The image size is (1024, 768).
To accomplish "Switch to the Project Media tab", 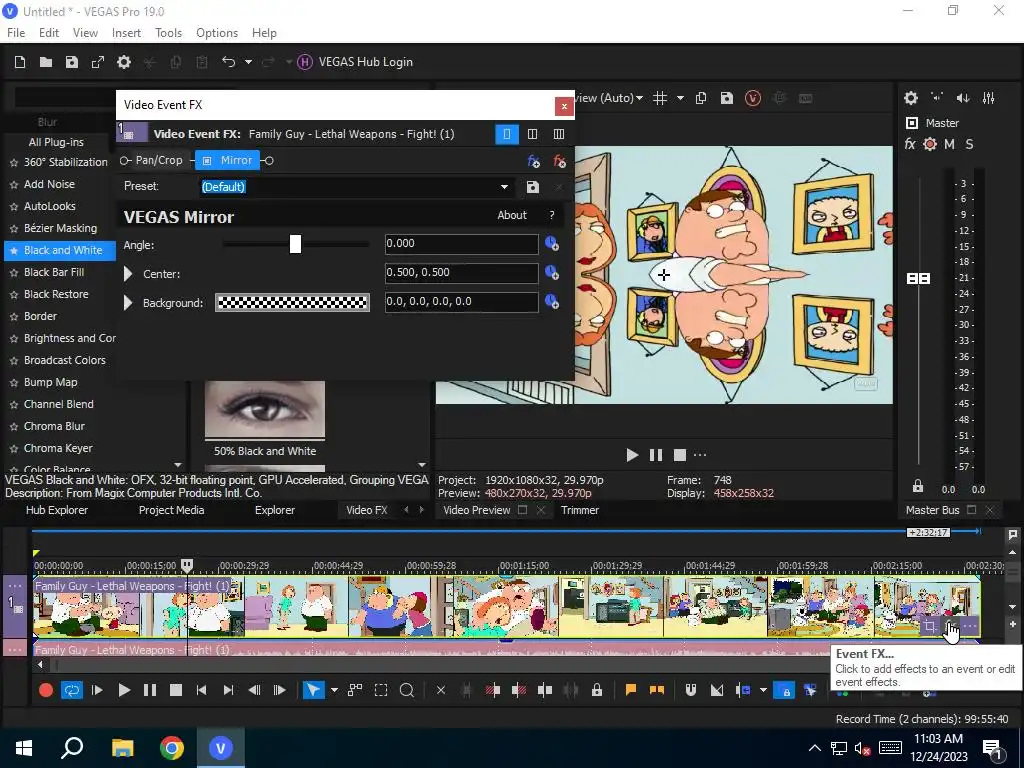I will click(171, 511).
